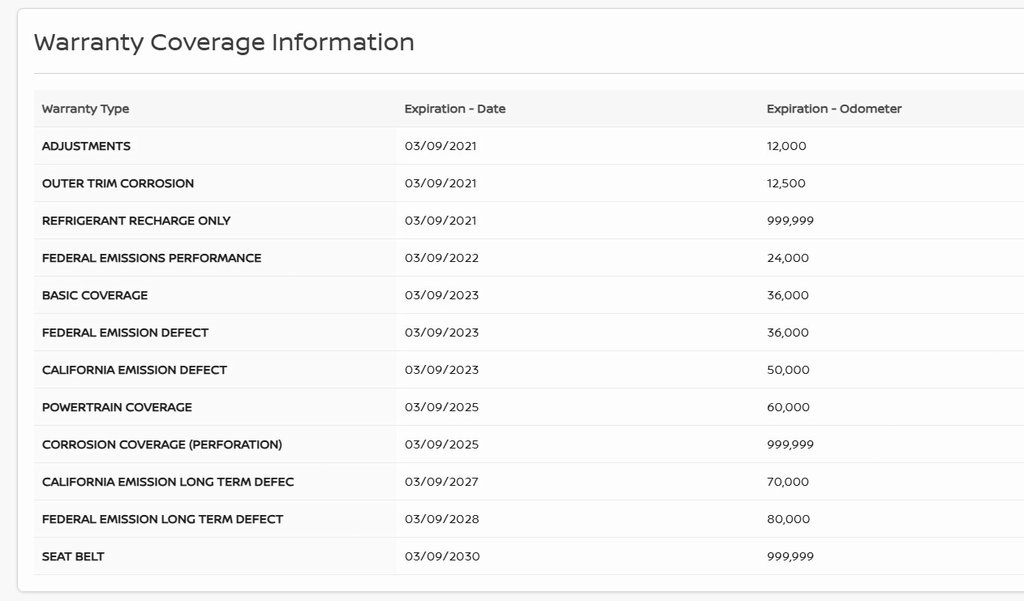Select the OUTER TRIM CORROSION entry

point(118,184)
